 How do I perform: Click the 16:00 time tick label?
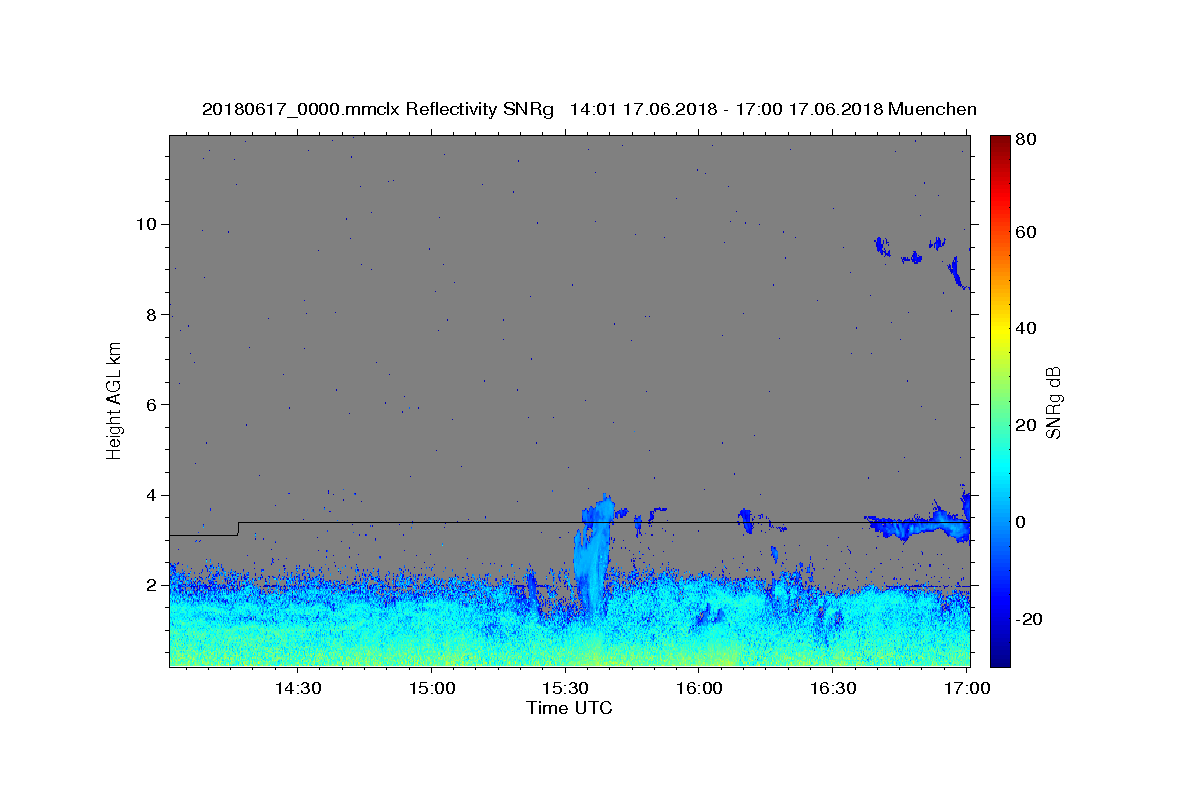pos(699,688)
